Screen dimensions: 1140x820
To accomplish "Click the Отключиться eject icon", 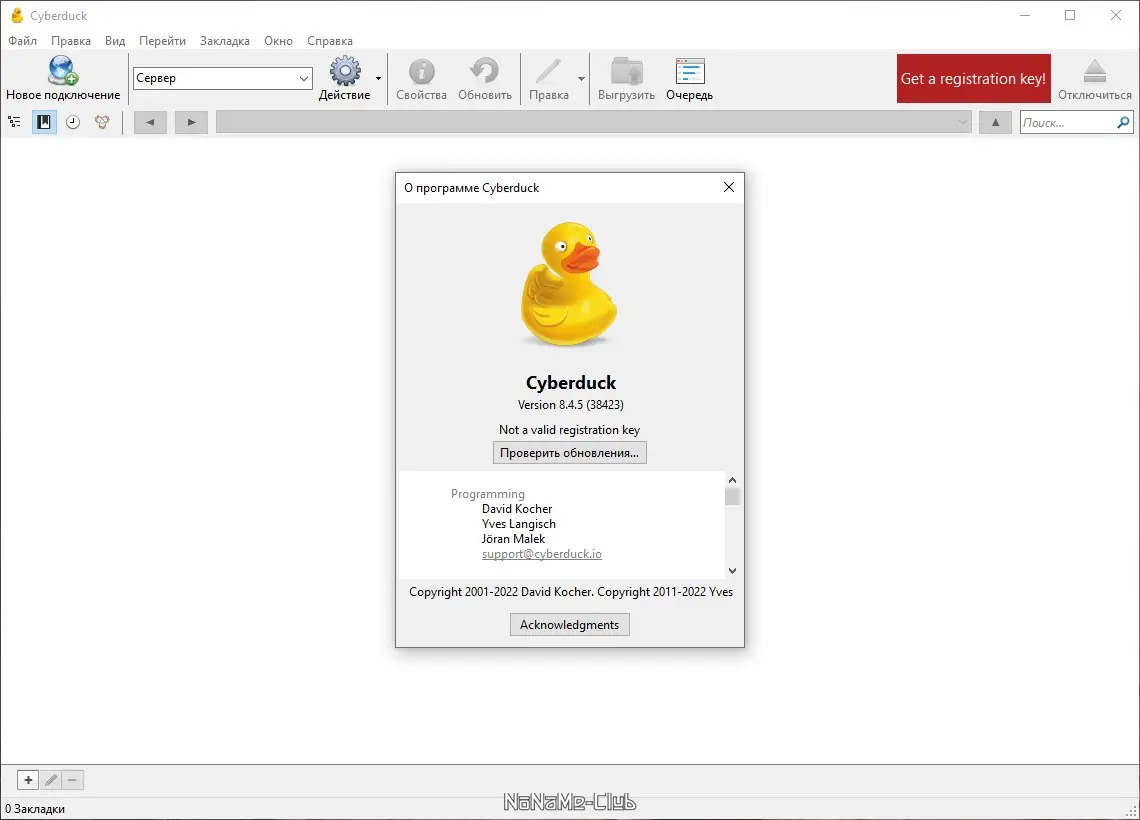I will point(1094,71).
